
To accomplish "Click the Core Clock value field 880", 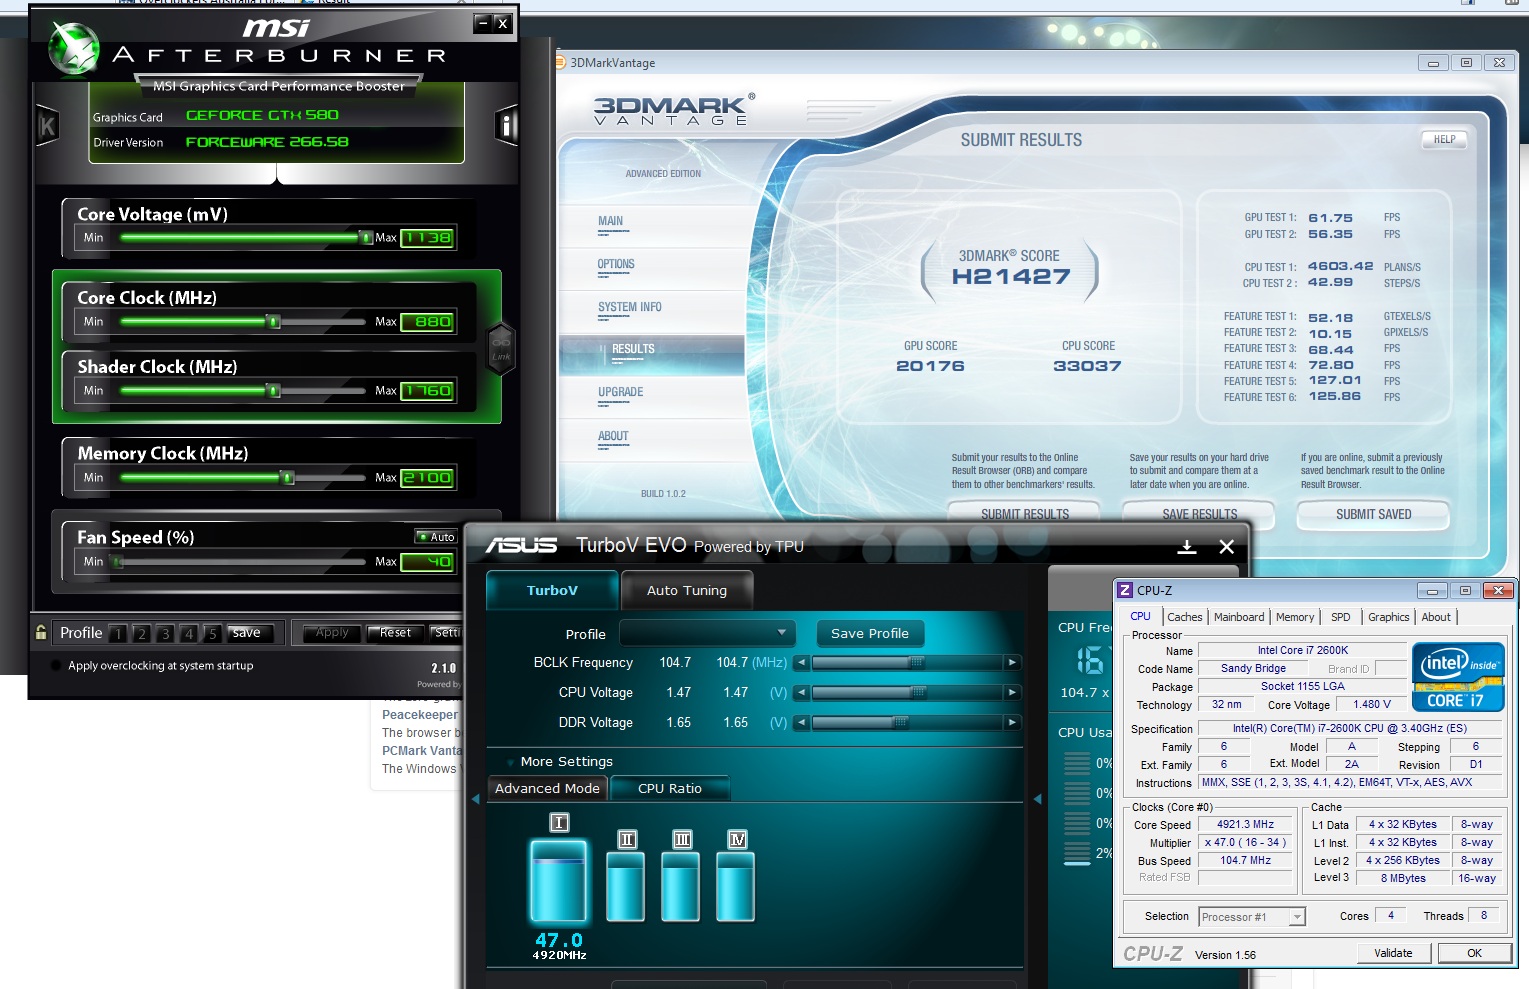I will coord(428,322).
